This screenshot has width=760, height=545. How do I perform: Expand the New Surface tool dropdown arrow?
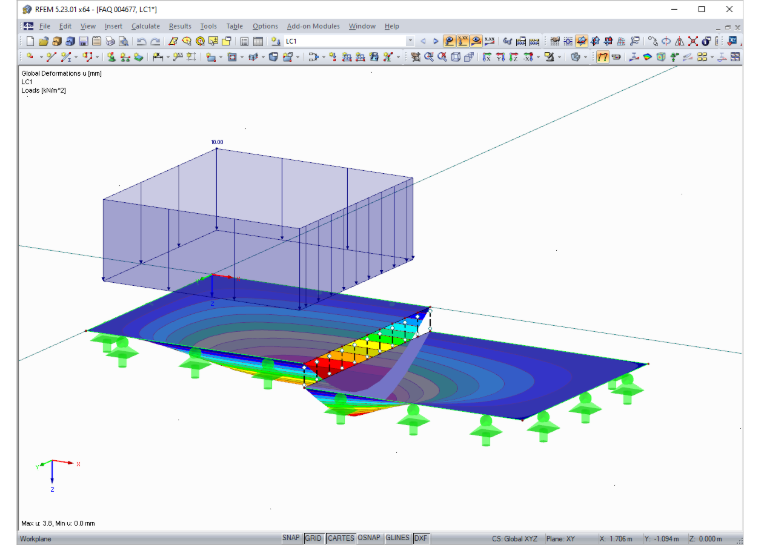click(x=221, y=57)
